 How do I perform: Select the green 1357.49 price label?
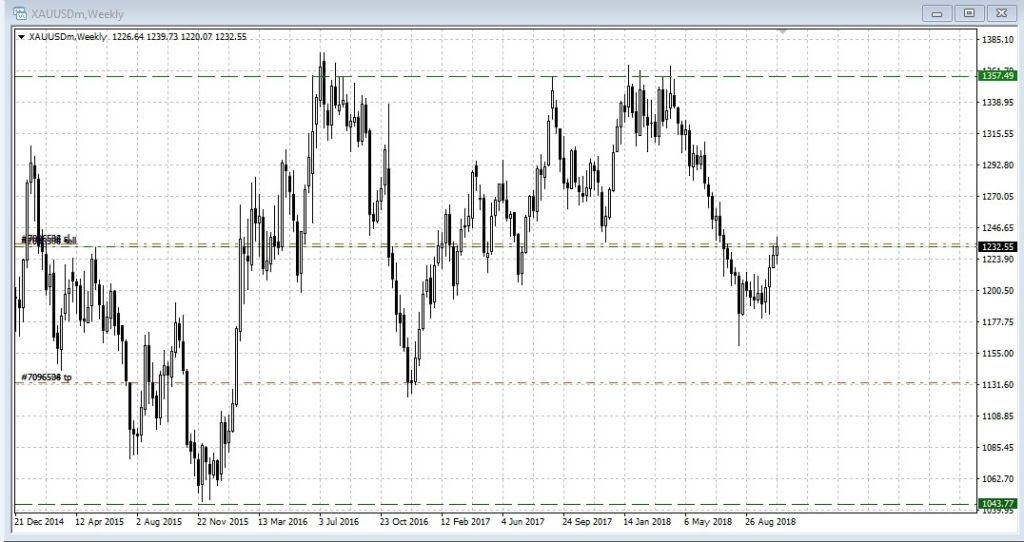tap(997, 76)
